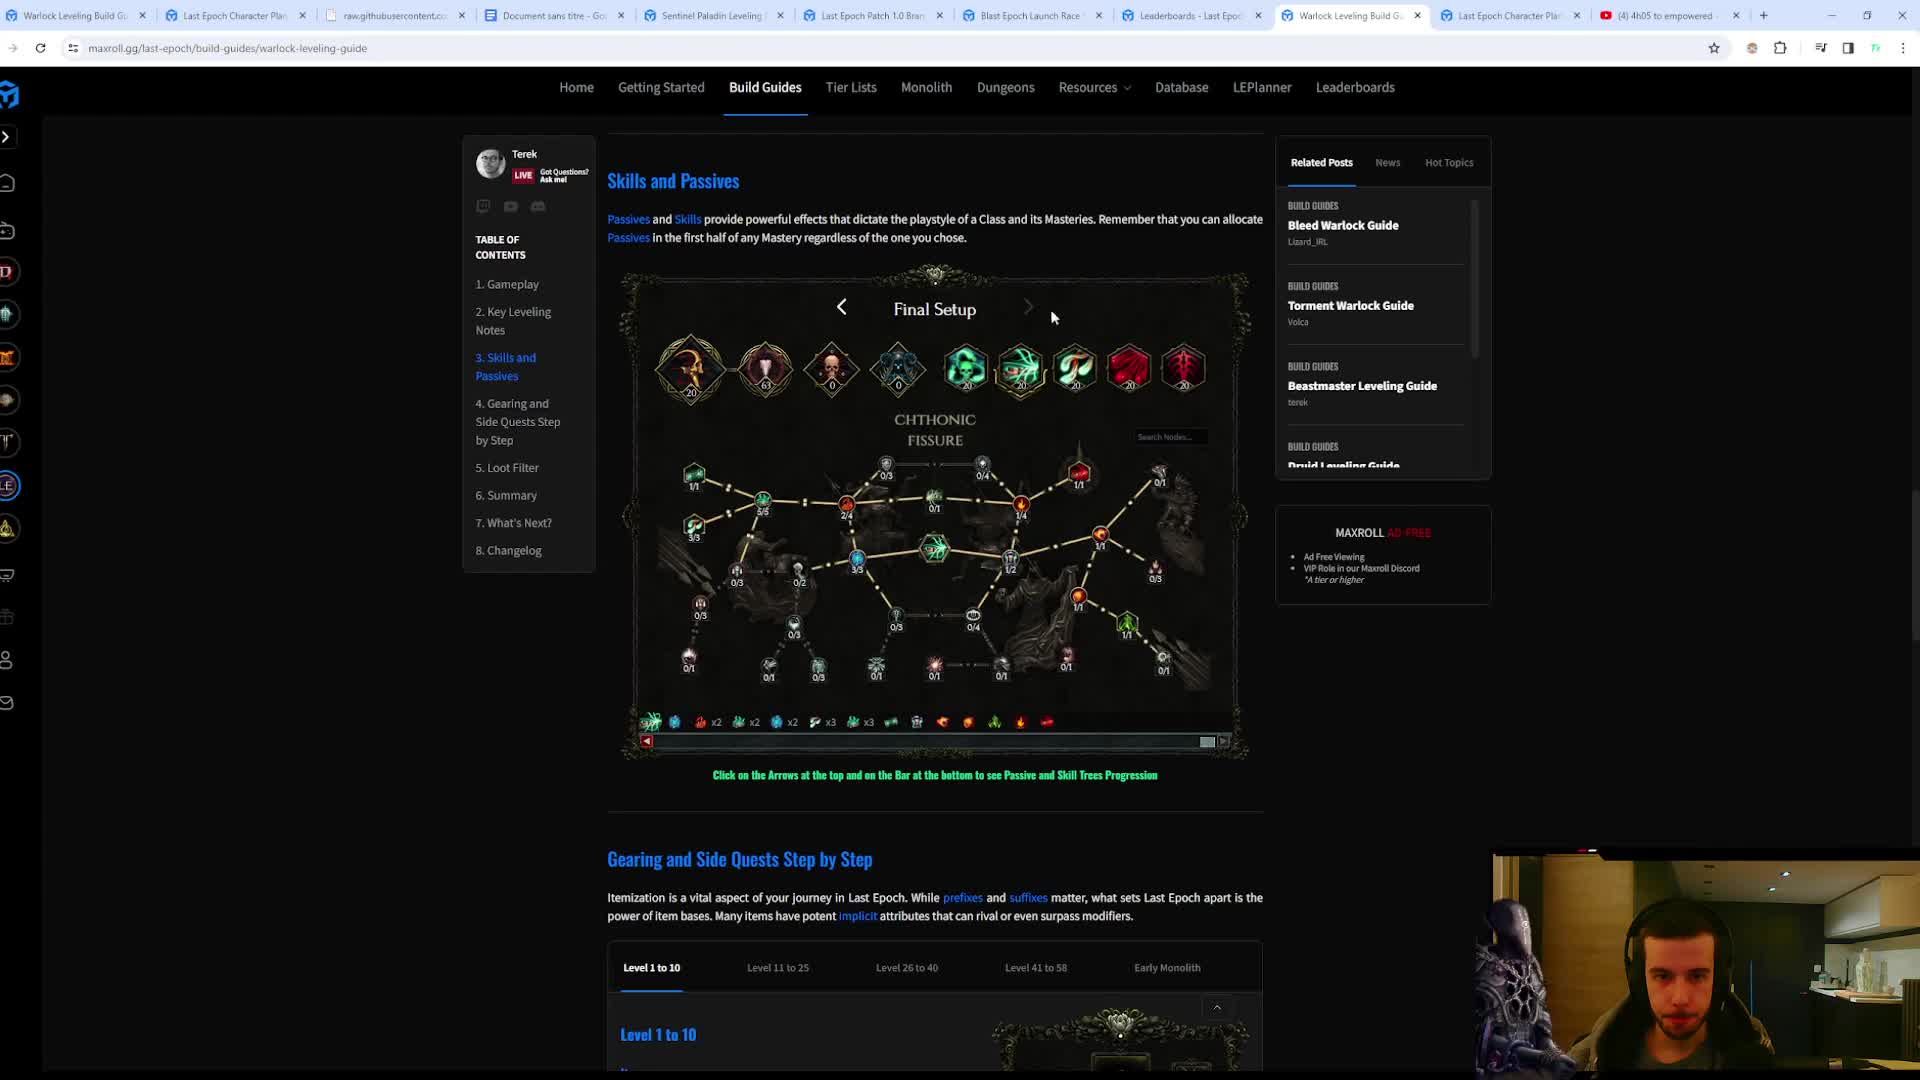Switch to the News tab
The image size is (1920, 1080).
pos(1387,163)
